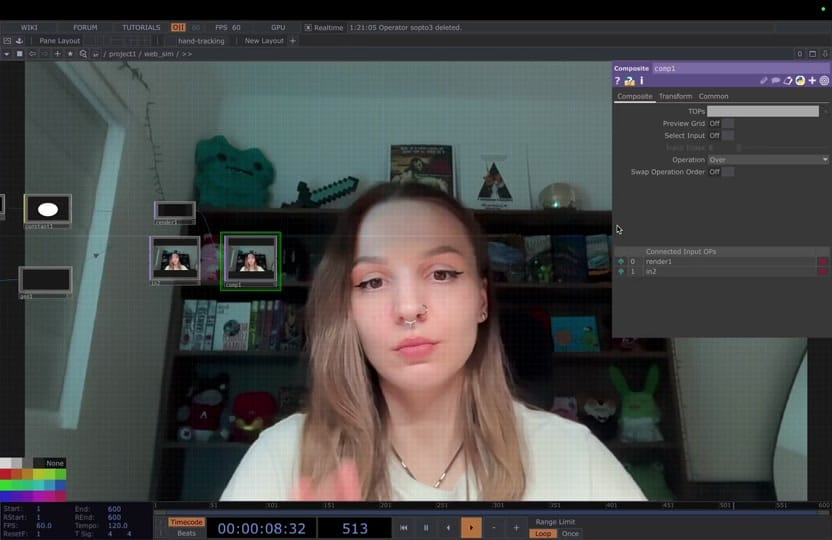Screen dimensions: 832x540
Task: Click the save layout icon left of Pane Layout
Action: (20, 41)
